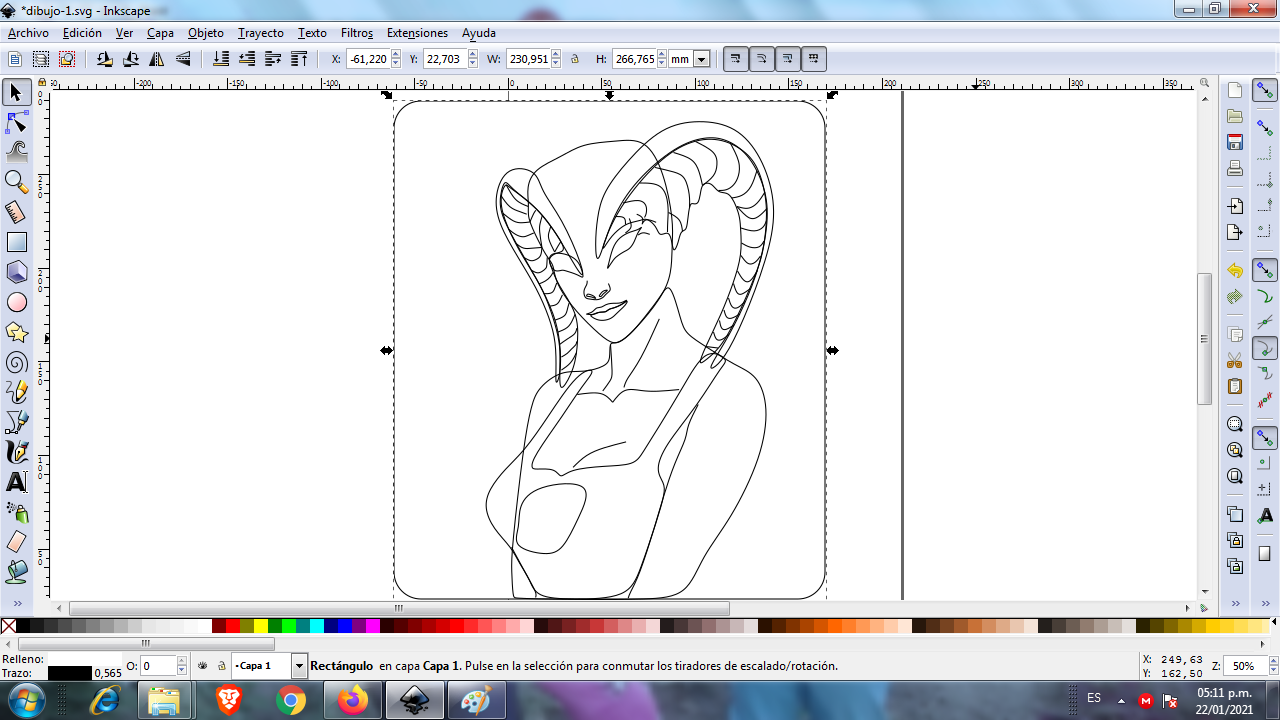Screen dimensions: 1280x720
Task: Increase X position stepper
Action: (397, 55)
